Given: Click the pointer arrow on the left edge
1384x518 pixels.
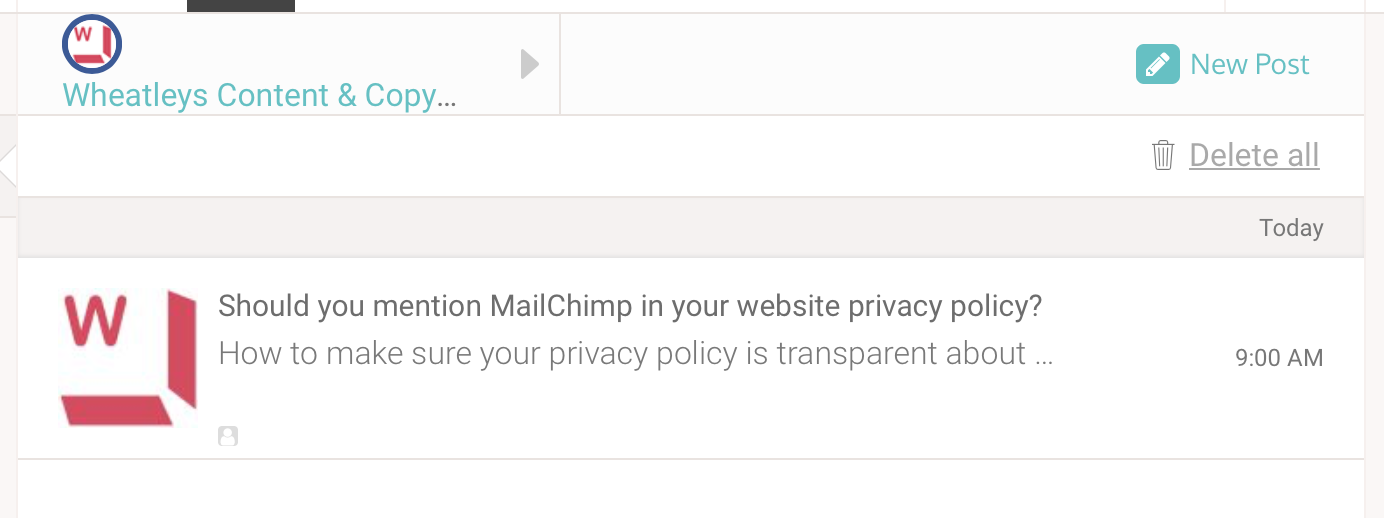Looking at the screenshot, I should click(x=8, y=167).
